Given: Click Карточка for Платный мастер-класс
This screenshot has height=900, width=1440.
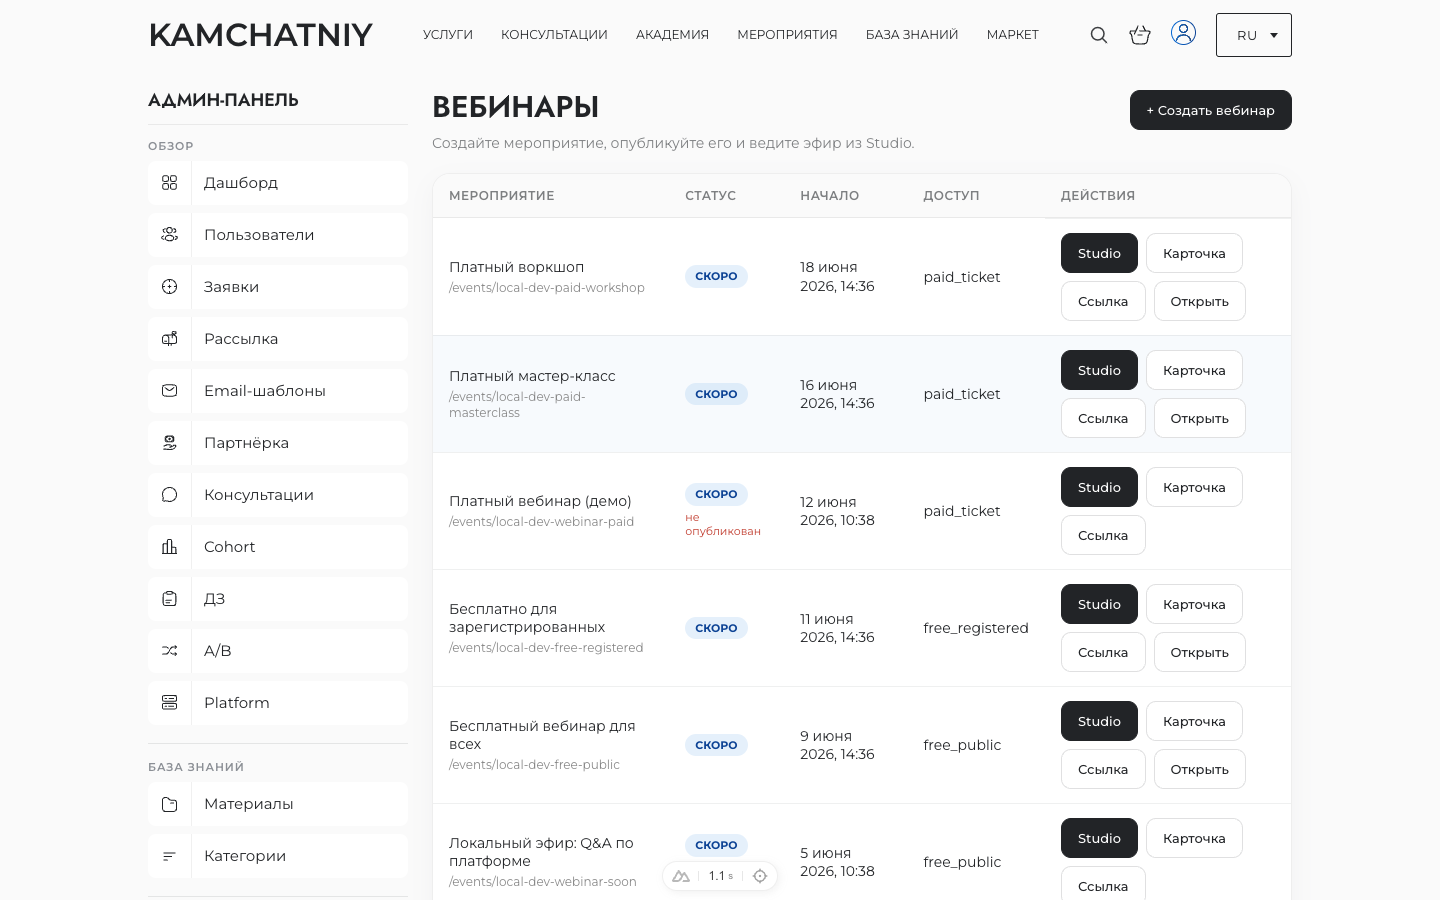Looking at the screenshot, I should coord(1194,370).
